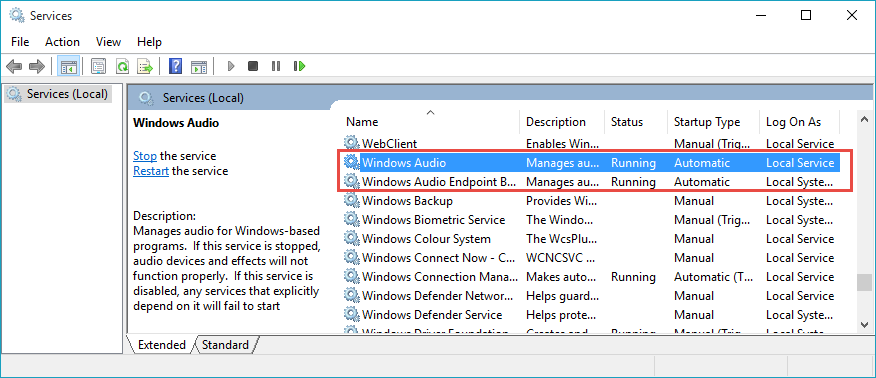Screen dimensions: 876x378
Task: Switch to the Extended tab
Action: pos(161,344)
